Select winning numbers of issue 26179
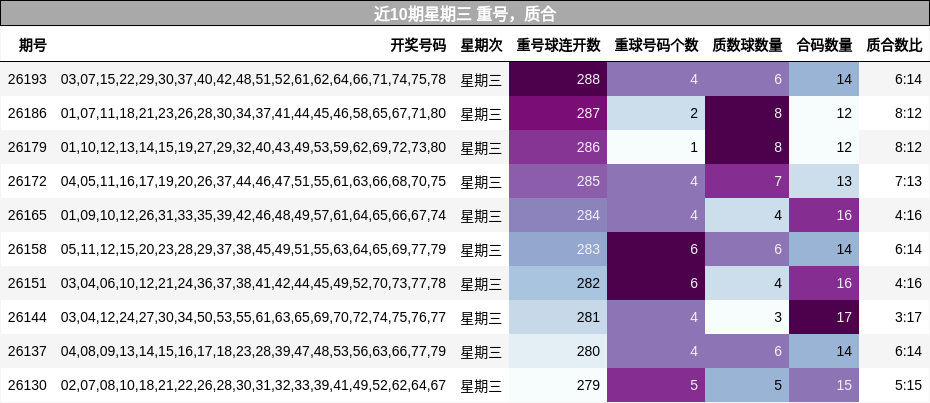Image resolution: width=930 pixels, height=403 pixels. [x=253, y=147]
